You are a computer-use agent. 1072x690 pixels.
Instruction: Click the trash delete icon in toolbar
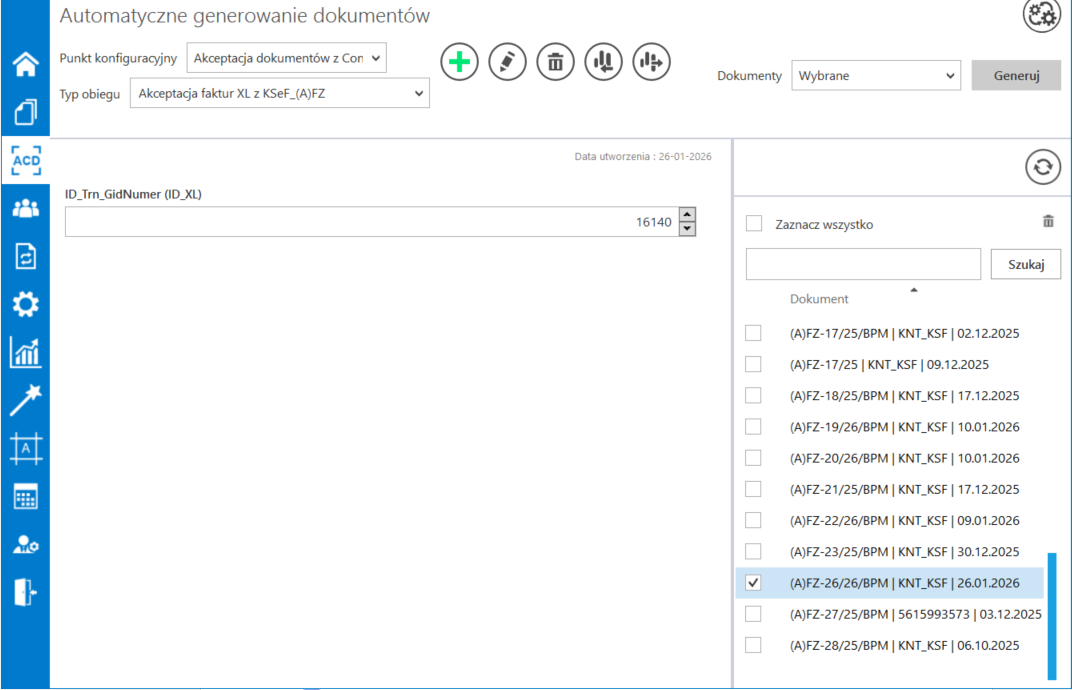(x=555, y=62)
